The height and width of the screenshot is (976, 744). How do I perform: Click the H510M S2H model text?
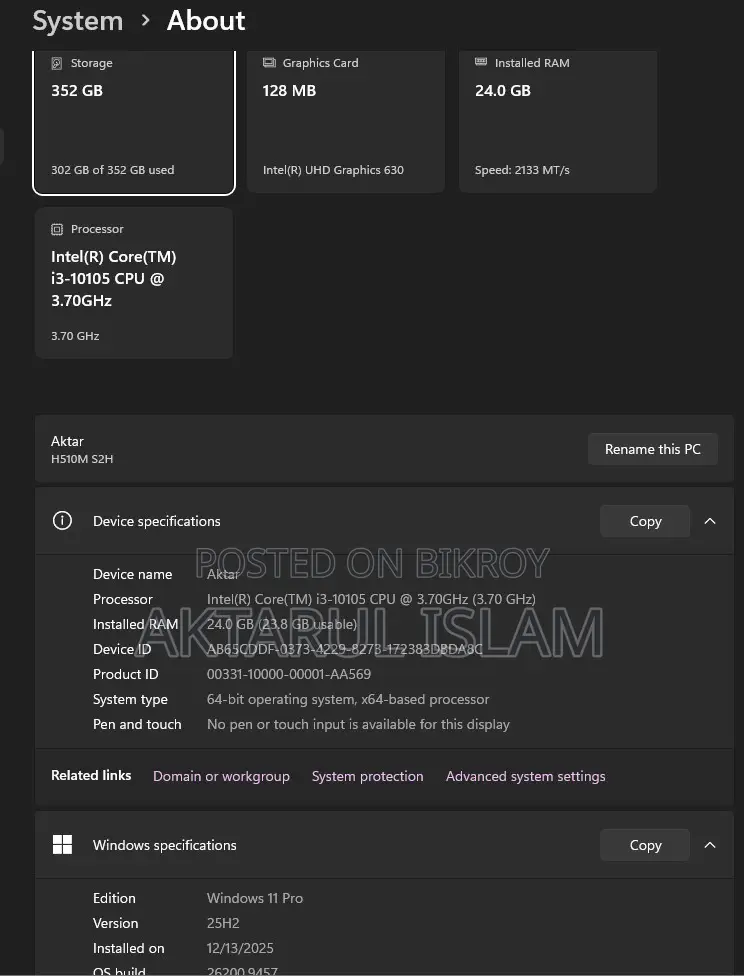click(x=82, y=459)
